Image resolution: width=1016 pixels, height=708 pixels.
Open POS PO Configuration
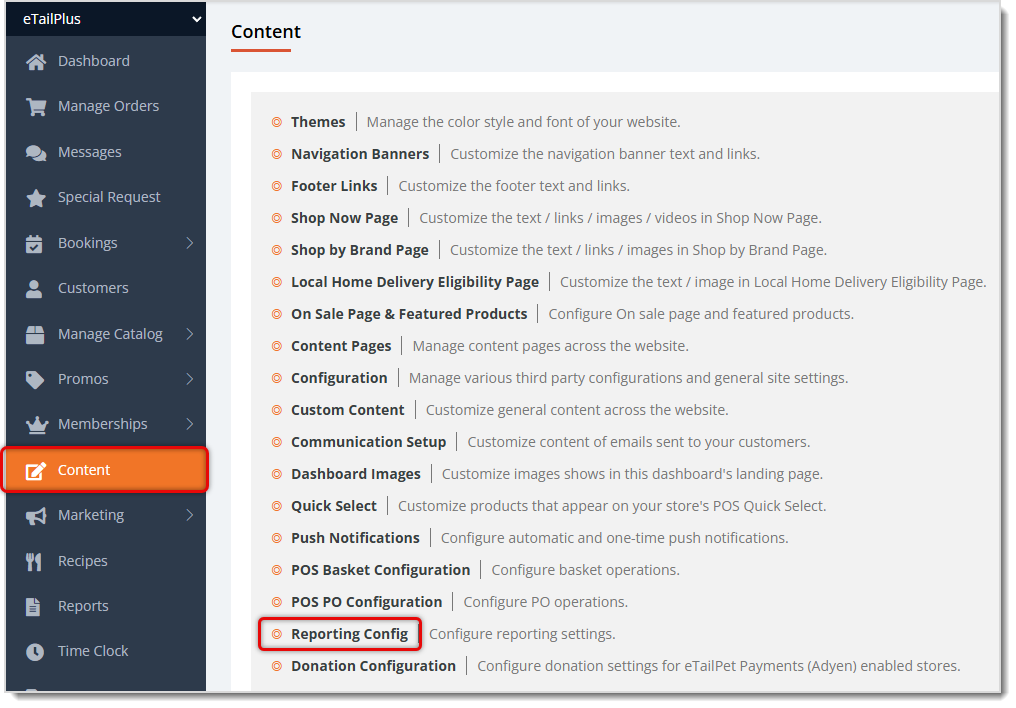pos(366,602)
